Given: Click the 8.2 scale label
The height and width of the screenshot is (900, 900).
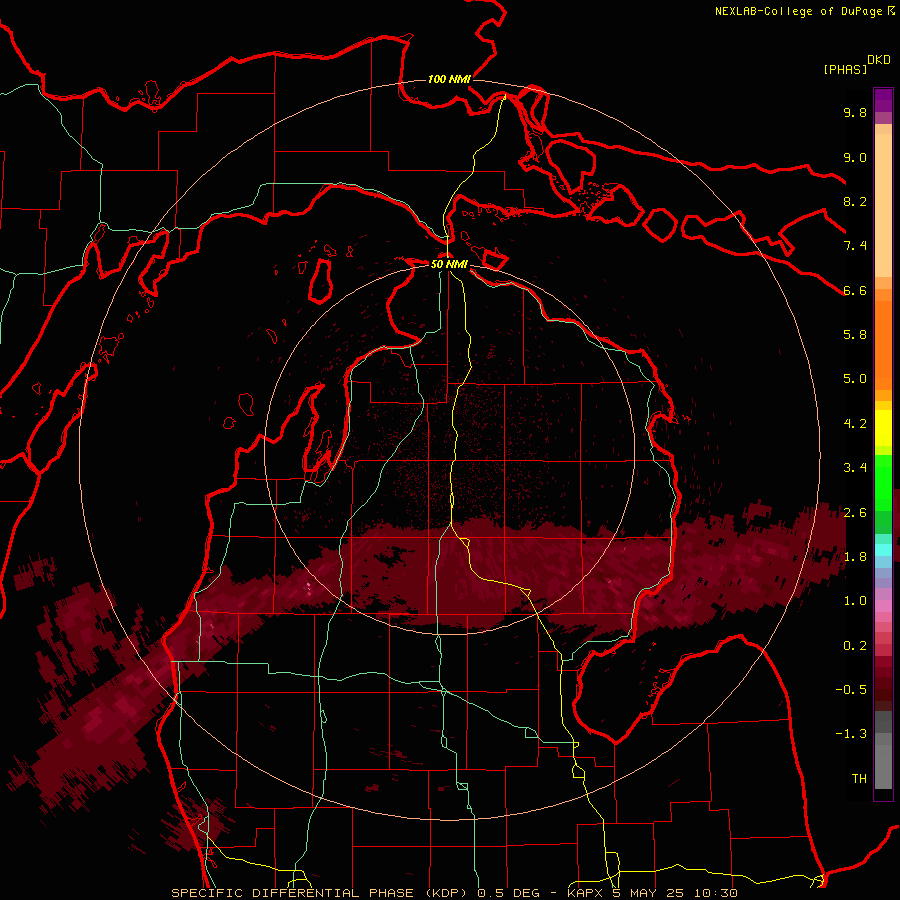Looking at the screenshot, I should (x=855, y=201).
